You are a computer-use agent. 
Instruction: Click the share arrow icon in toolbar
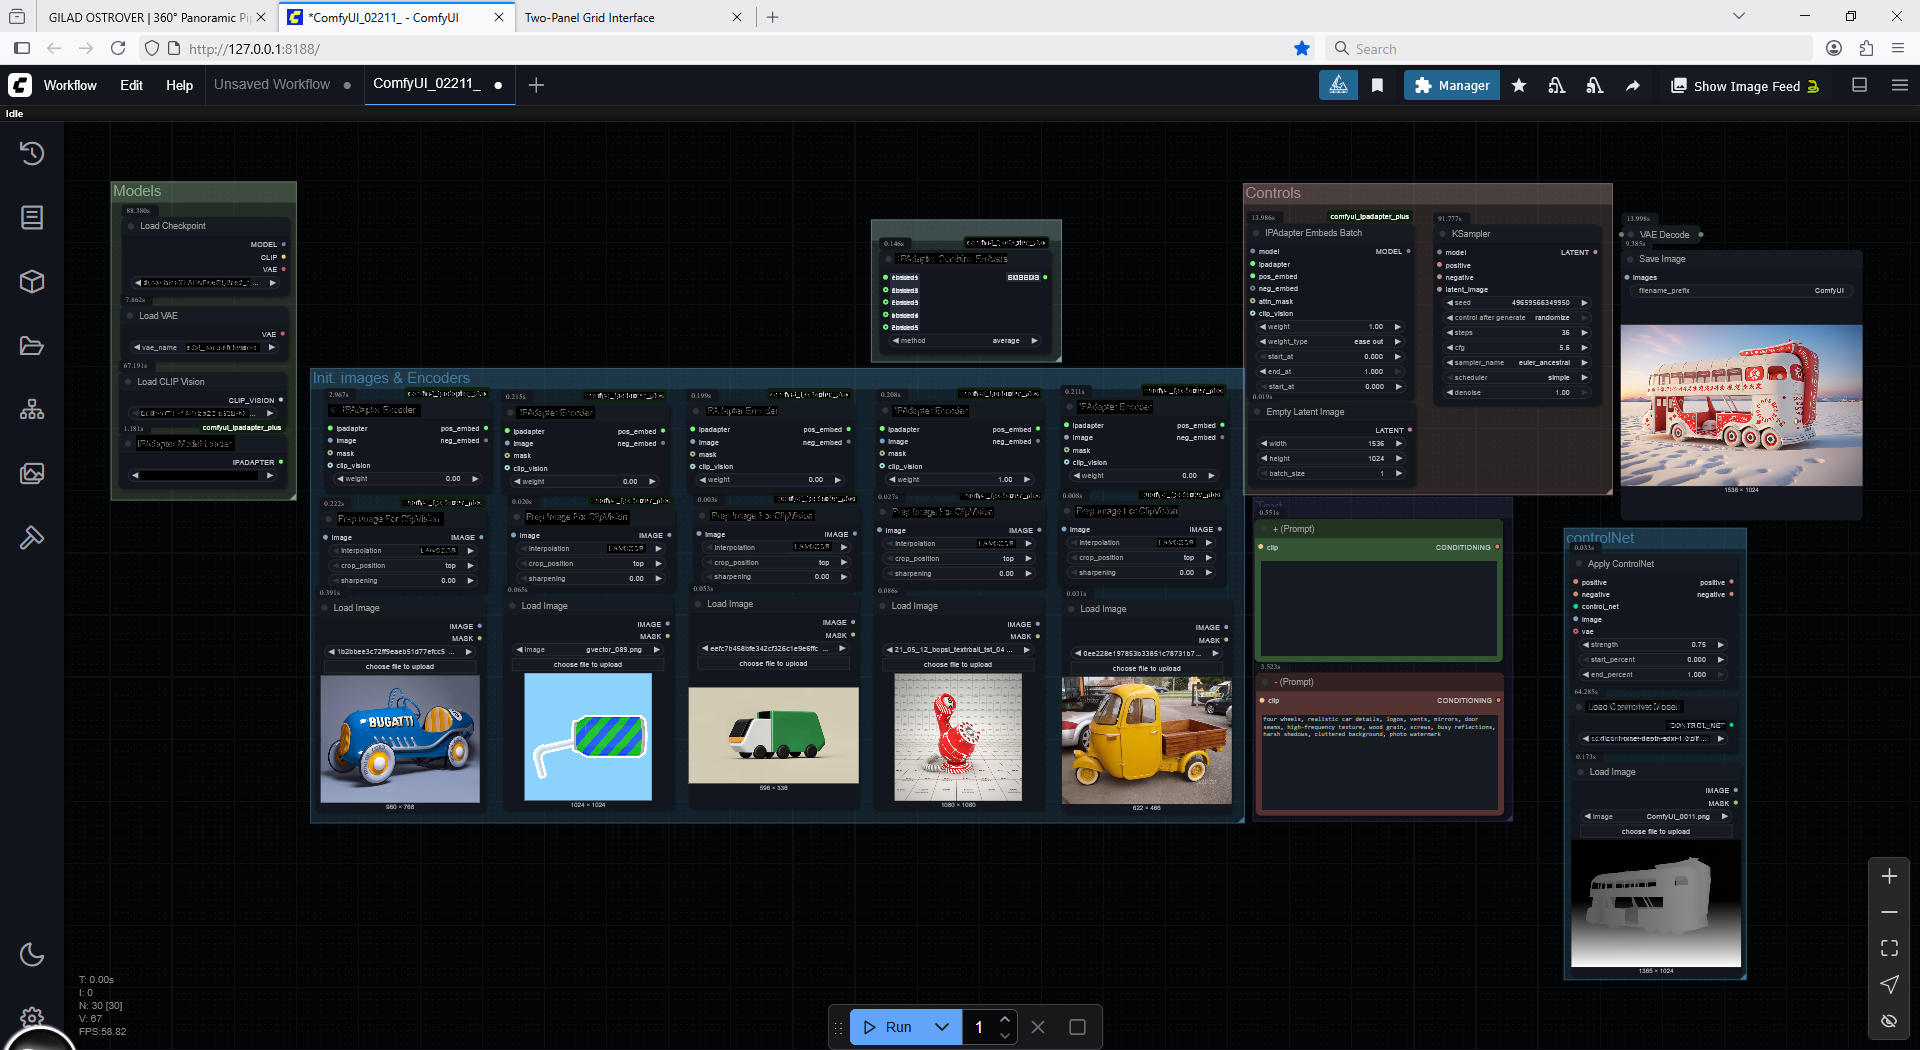pos(1633,86)
